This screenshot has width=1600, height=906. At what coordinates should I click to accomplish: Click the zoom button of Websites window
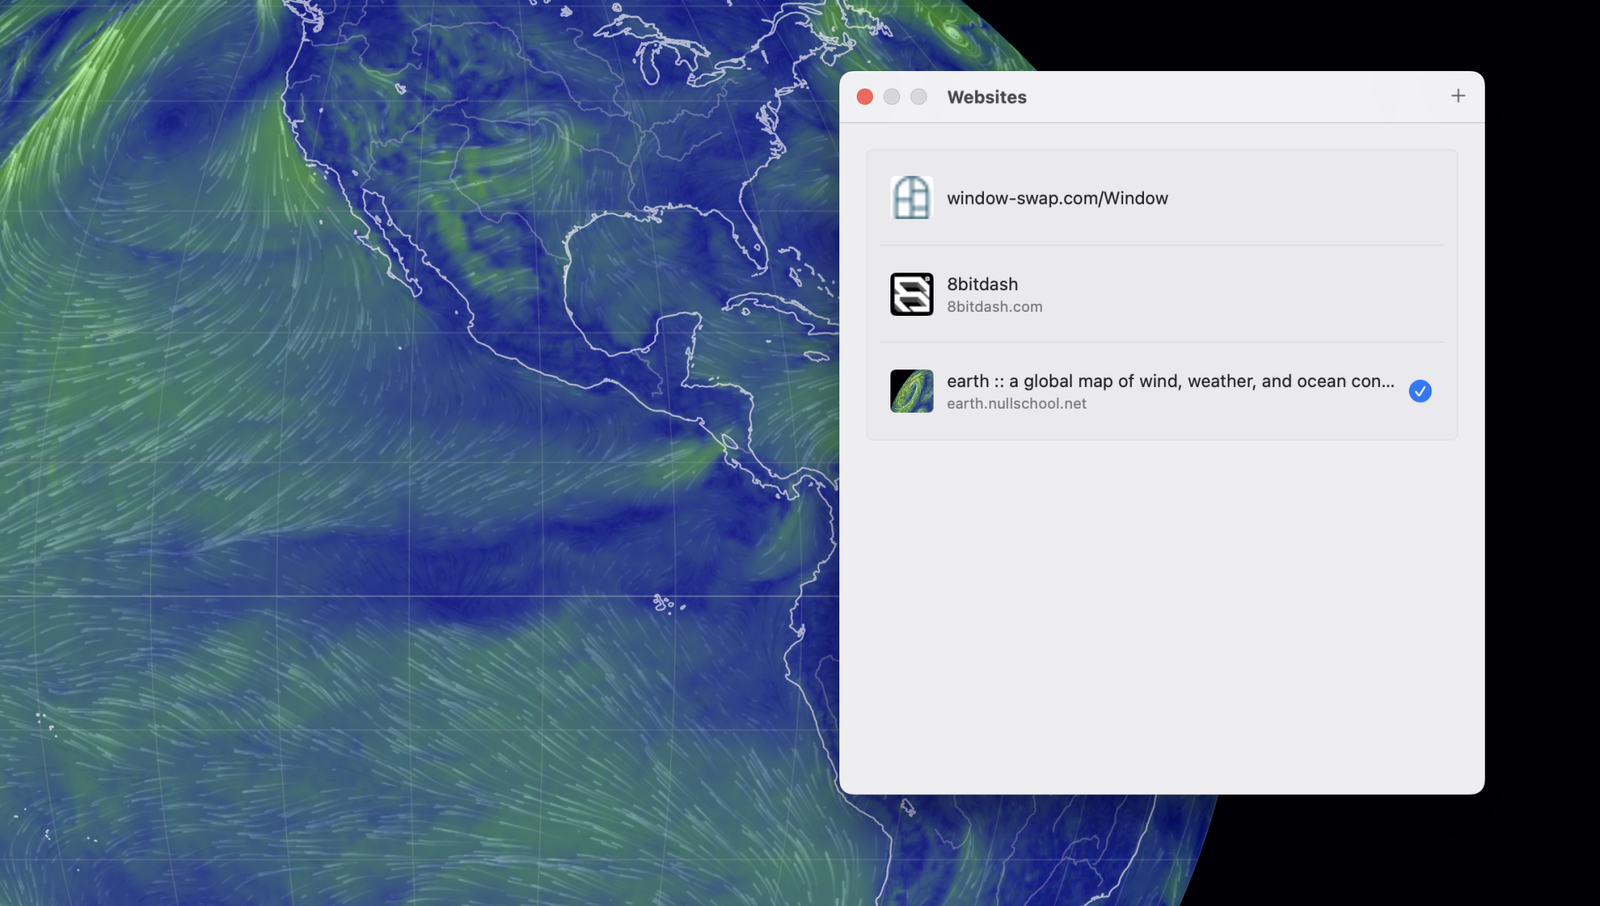[x=919, y=97]
